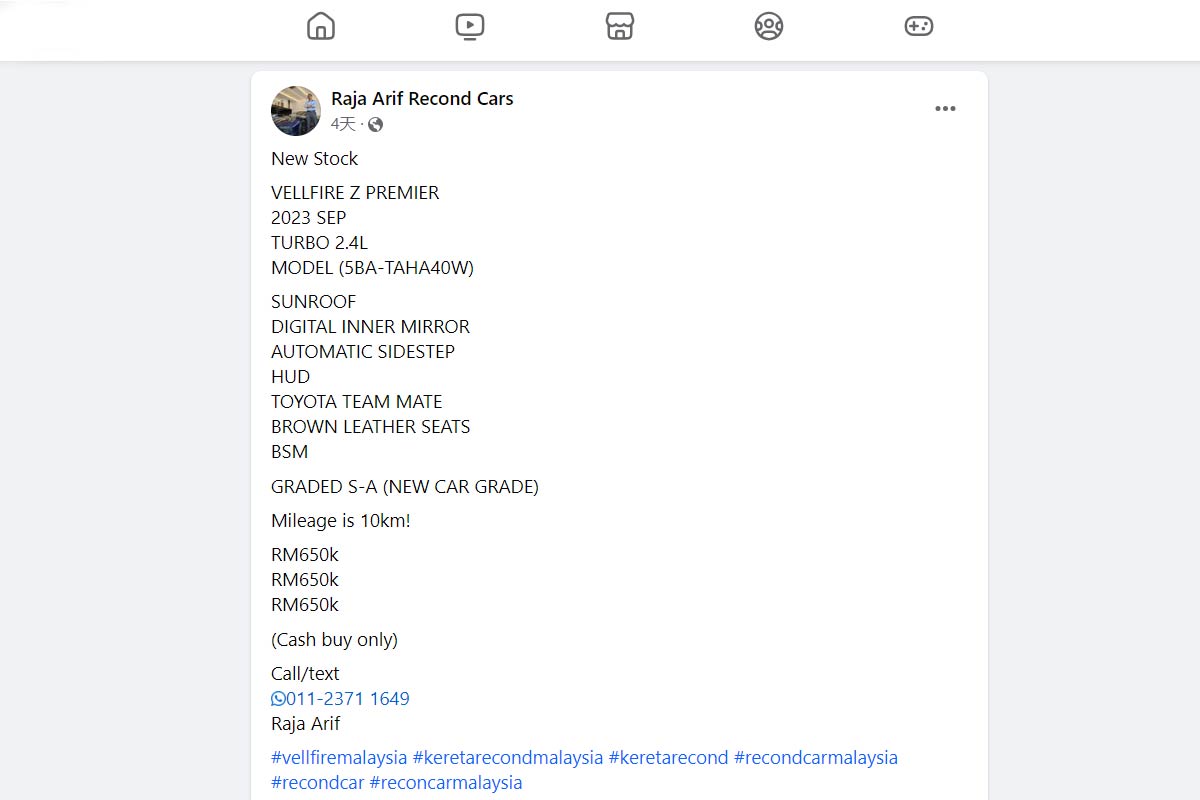1200x800 pixels.
Task: Open the #recondcarmalaysia hashtag
Action: click(816, 758)
